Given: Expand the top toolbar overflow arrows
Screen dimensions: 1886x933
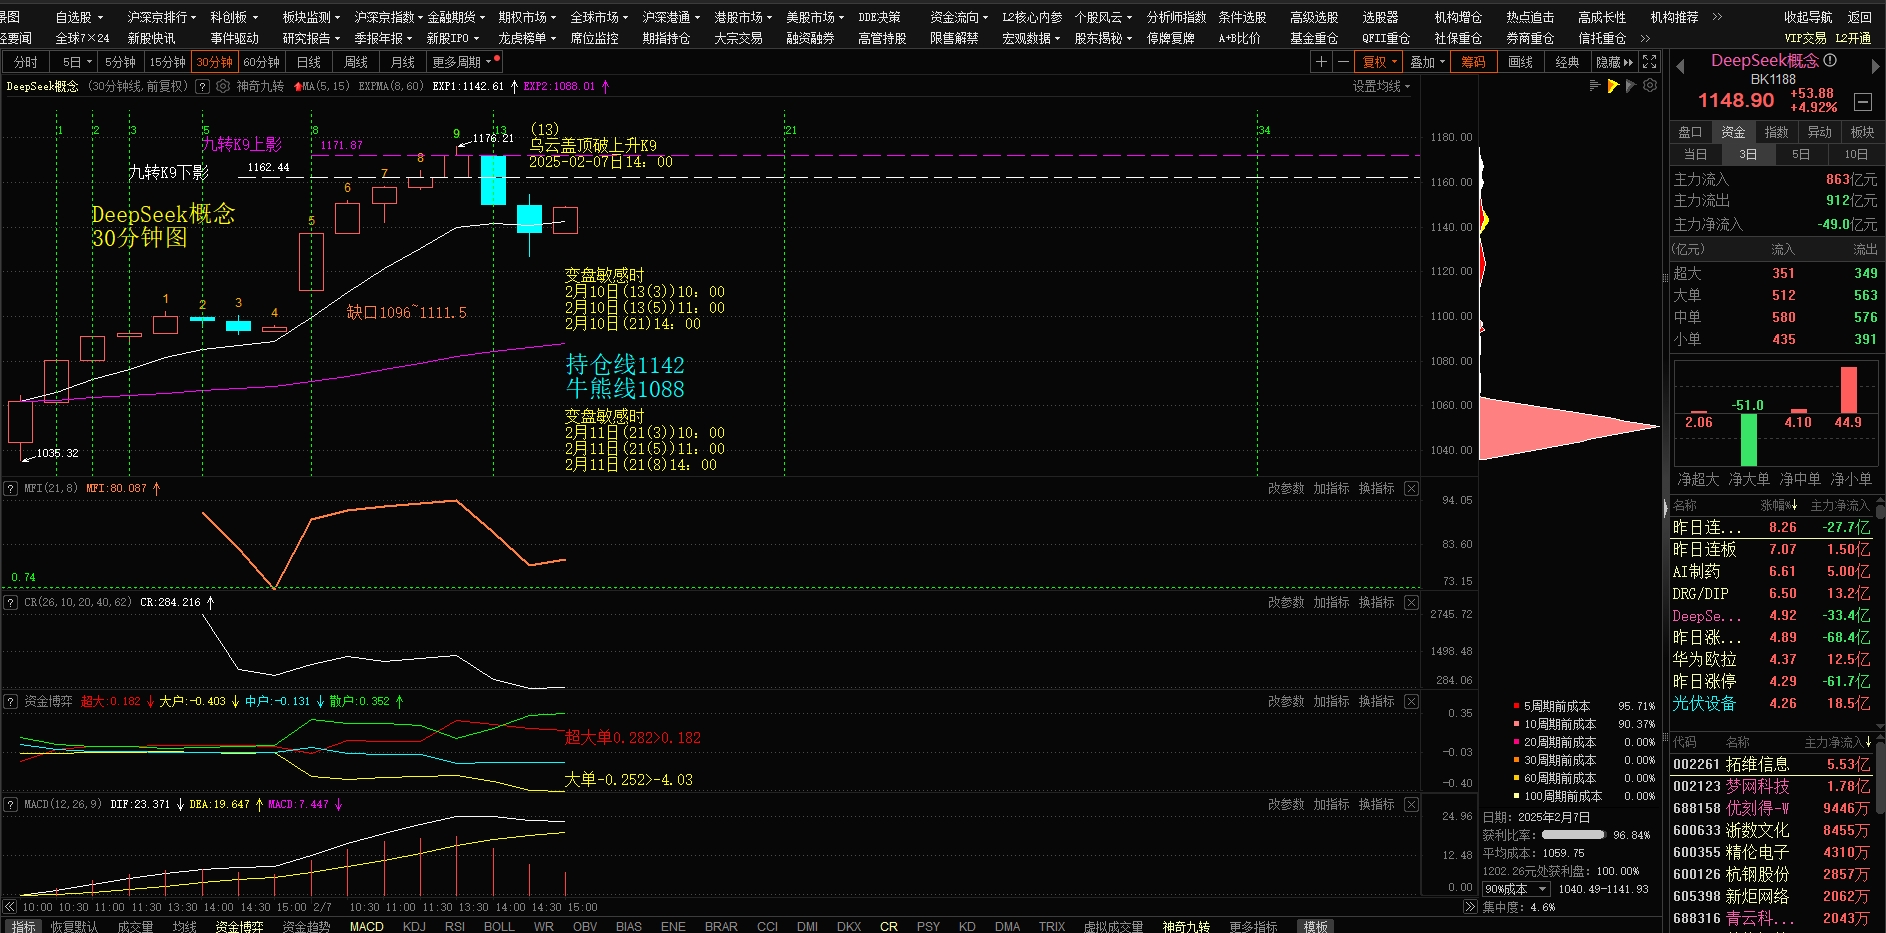Looking at the screenshot, I should [1717, 17].
